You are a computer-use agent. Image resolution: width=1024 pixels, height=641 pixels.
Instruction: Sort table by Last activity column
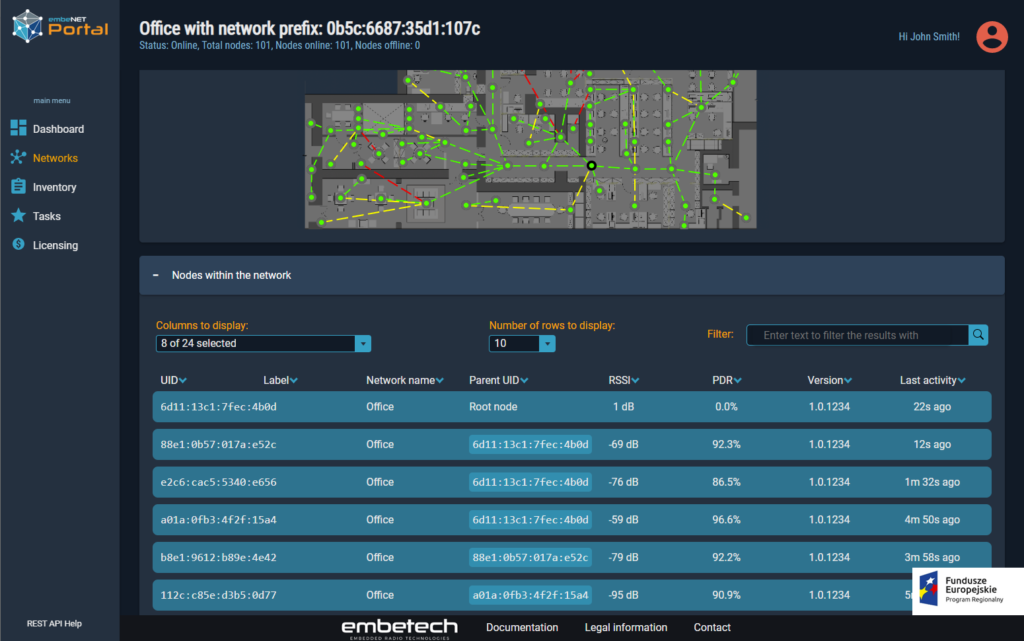[964, 381]
